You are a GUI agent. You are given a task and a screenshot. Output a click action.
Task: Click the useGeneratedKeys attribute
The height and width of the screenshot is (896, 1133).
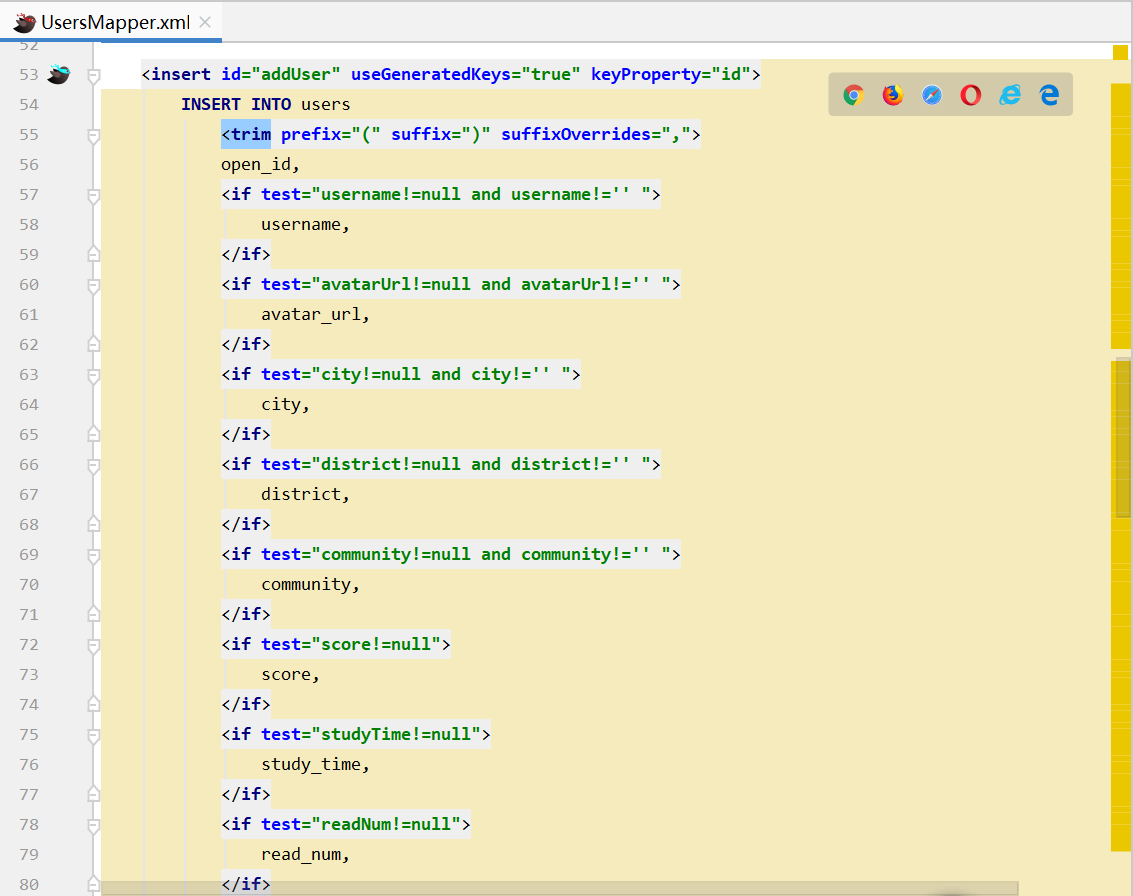[x=431, y=74]
